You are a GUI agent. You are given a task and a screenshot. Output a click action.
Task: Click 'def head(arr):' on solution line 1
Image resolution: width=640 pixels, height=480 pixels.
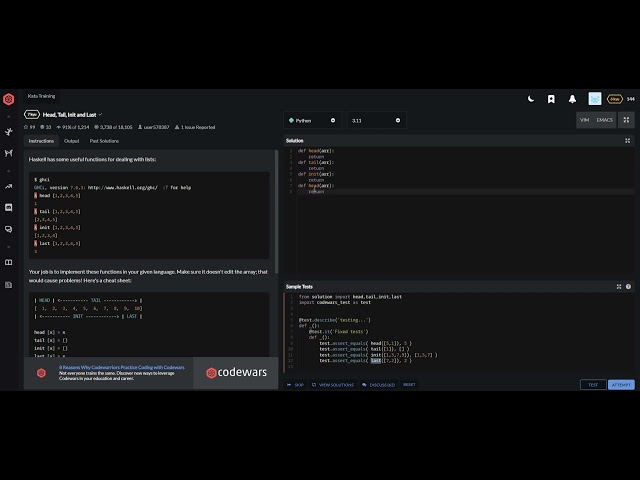coord(316,151)
